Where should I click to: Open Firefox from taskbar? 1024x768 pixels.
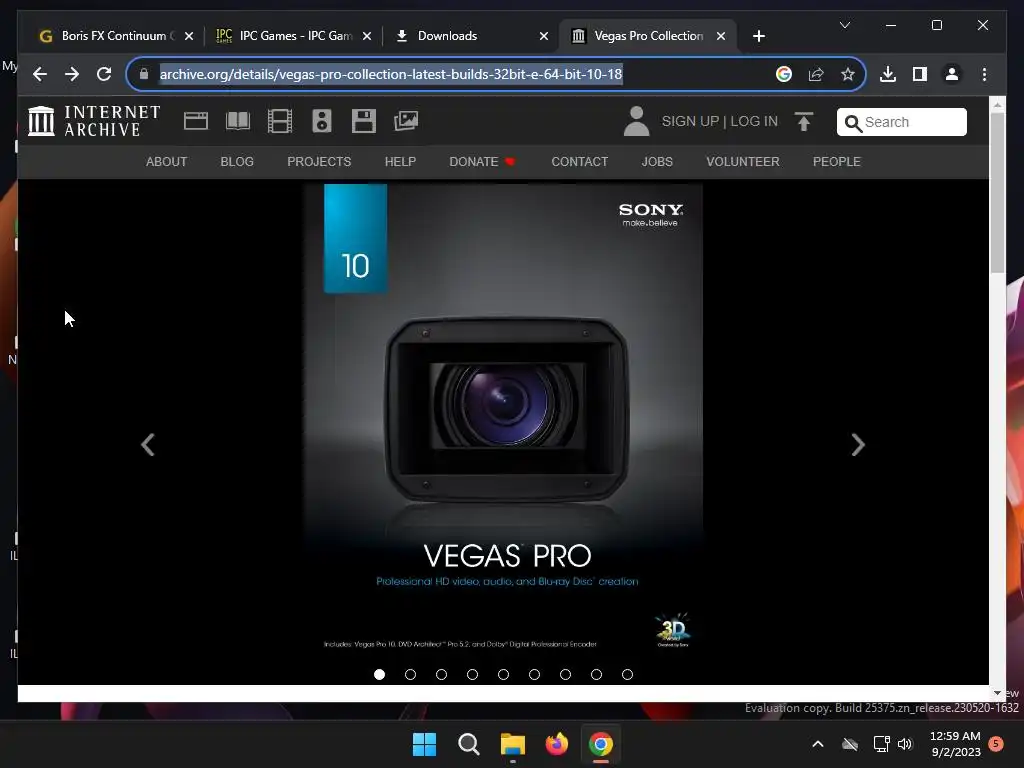pos(556,744)
